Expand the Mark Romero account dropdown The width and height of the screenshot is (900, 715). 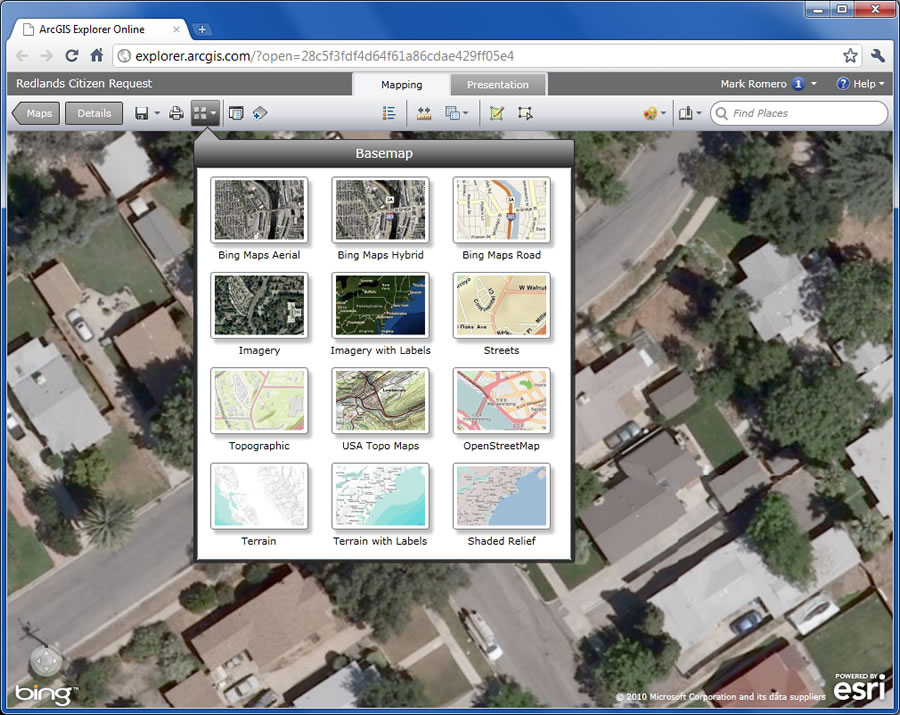[x=813, y=84]
